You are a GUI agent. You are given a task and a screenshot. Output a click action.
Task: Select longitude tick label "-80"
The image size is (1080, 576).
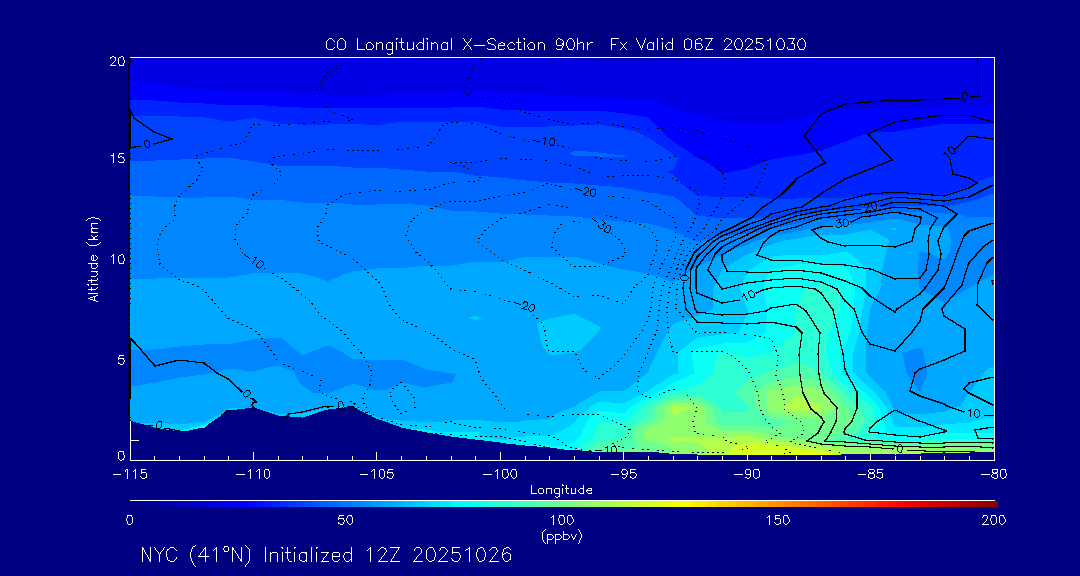994,475
